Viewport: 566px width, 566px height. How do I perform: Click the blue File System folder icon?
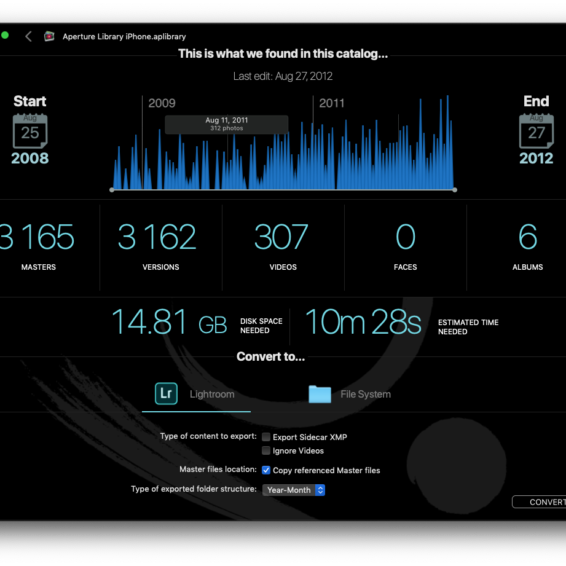tap(320, 394)
